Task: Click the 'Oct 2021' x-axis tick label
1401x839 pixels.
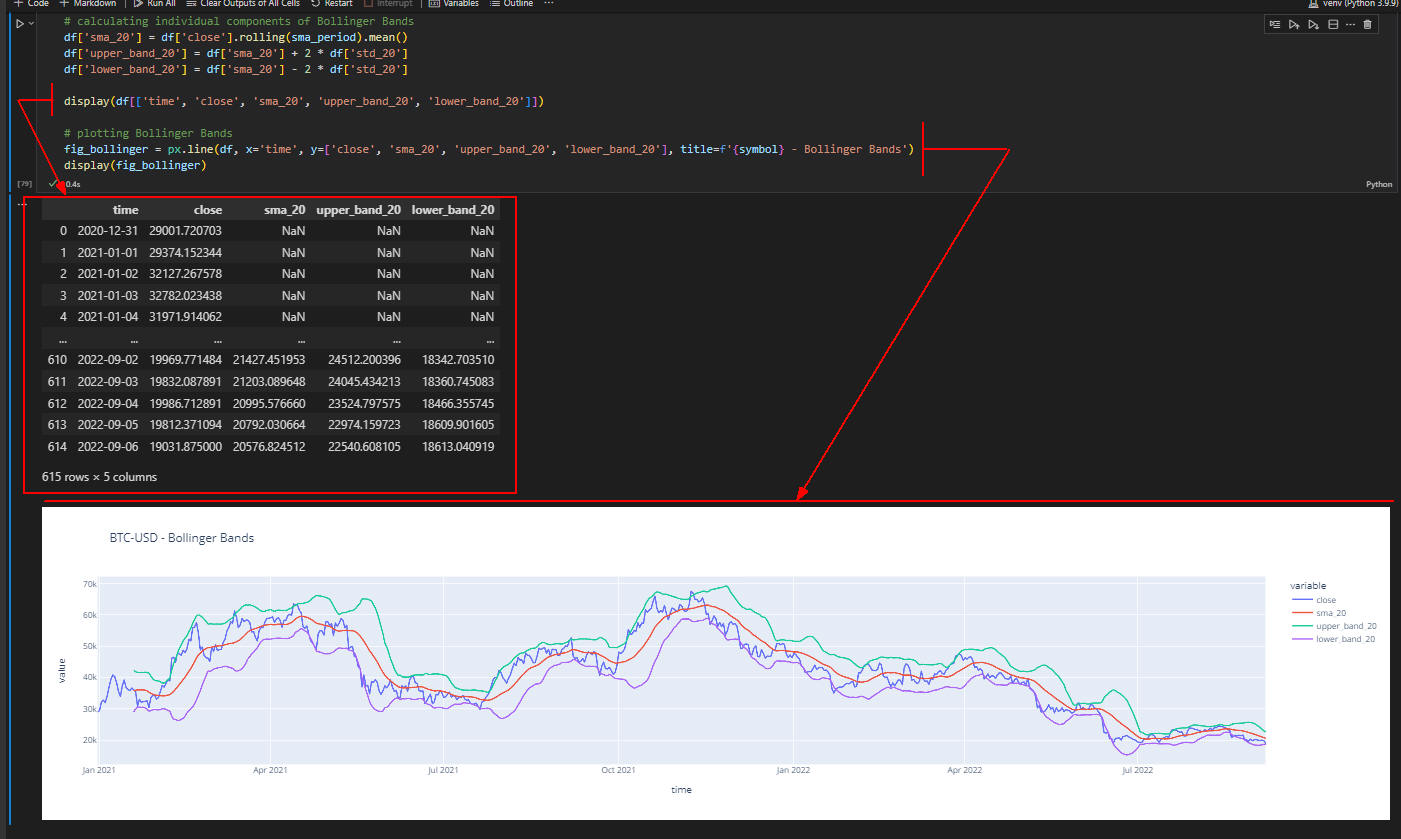Action: pos(617,771)
